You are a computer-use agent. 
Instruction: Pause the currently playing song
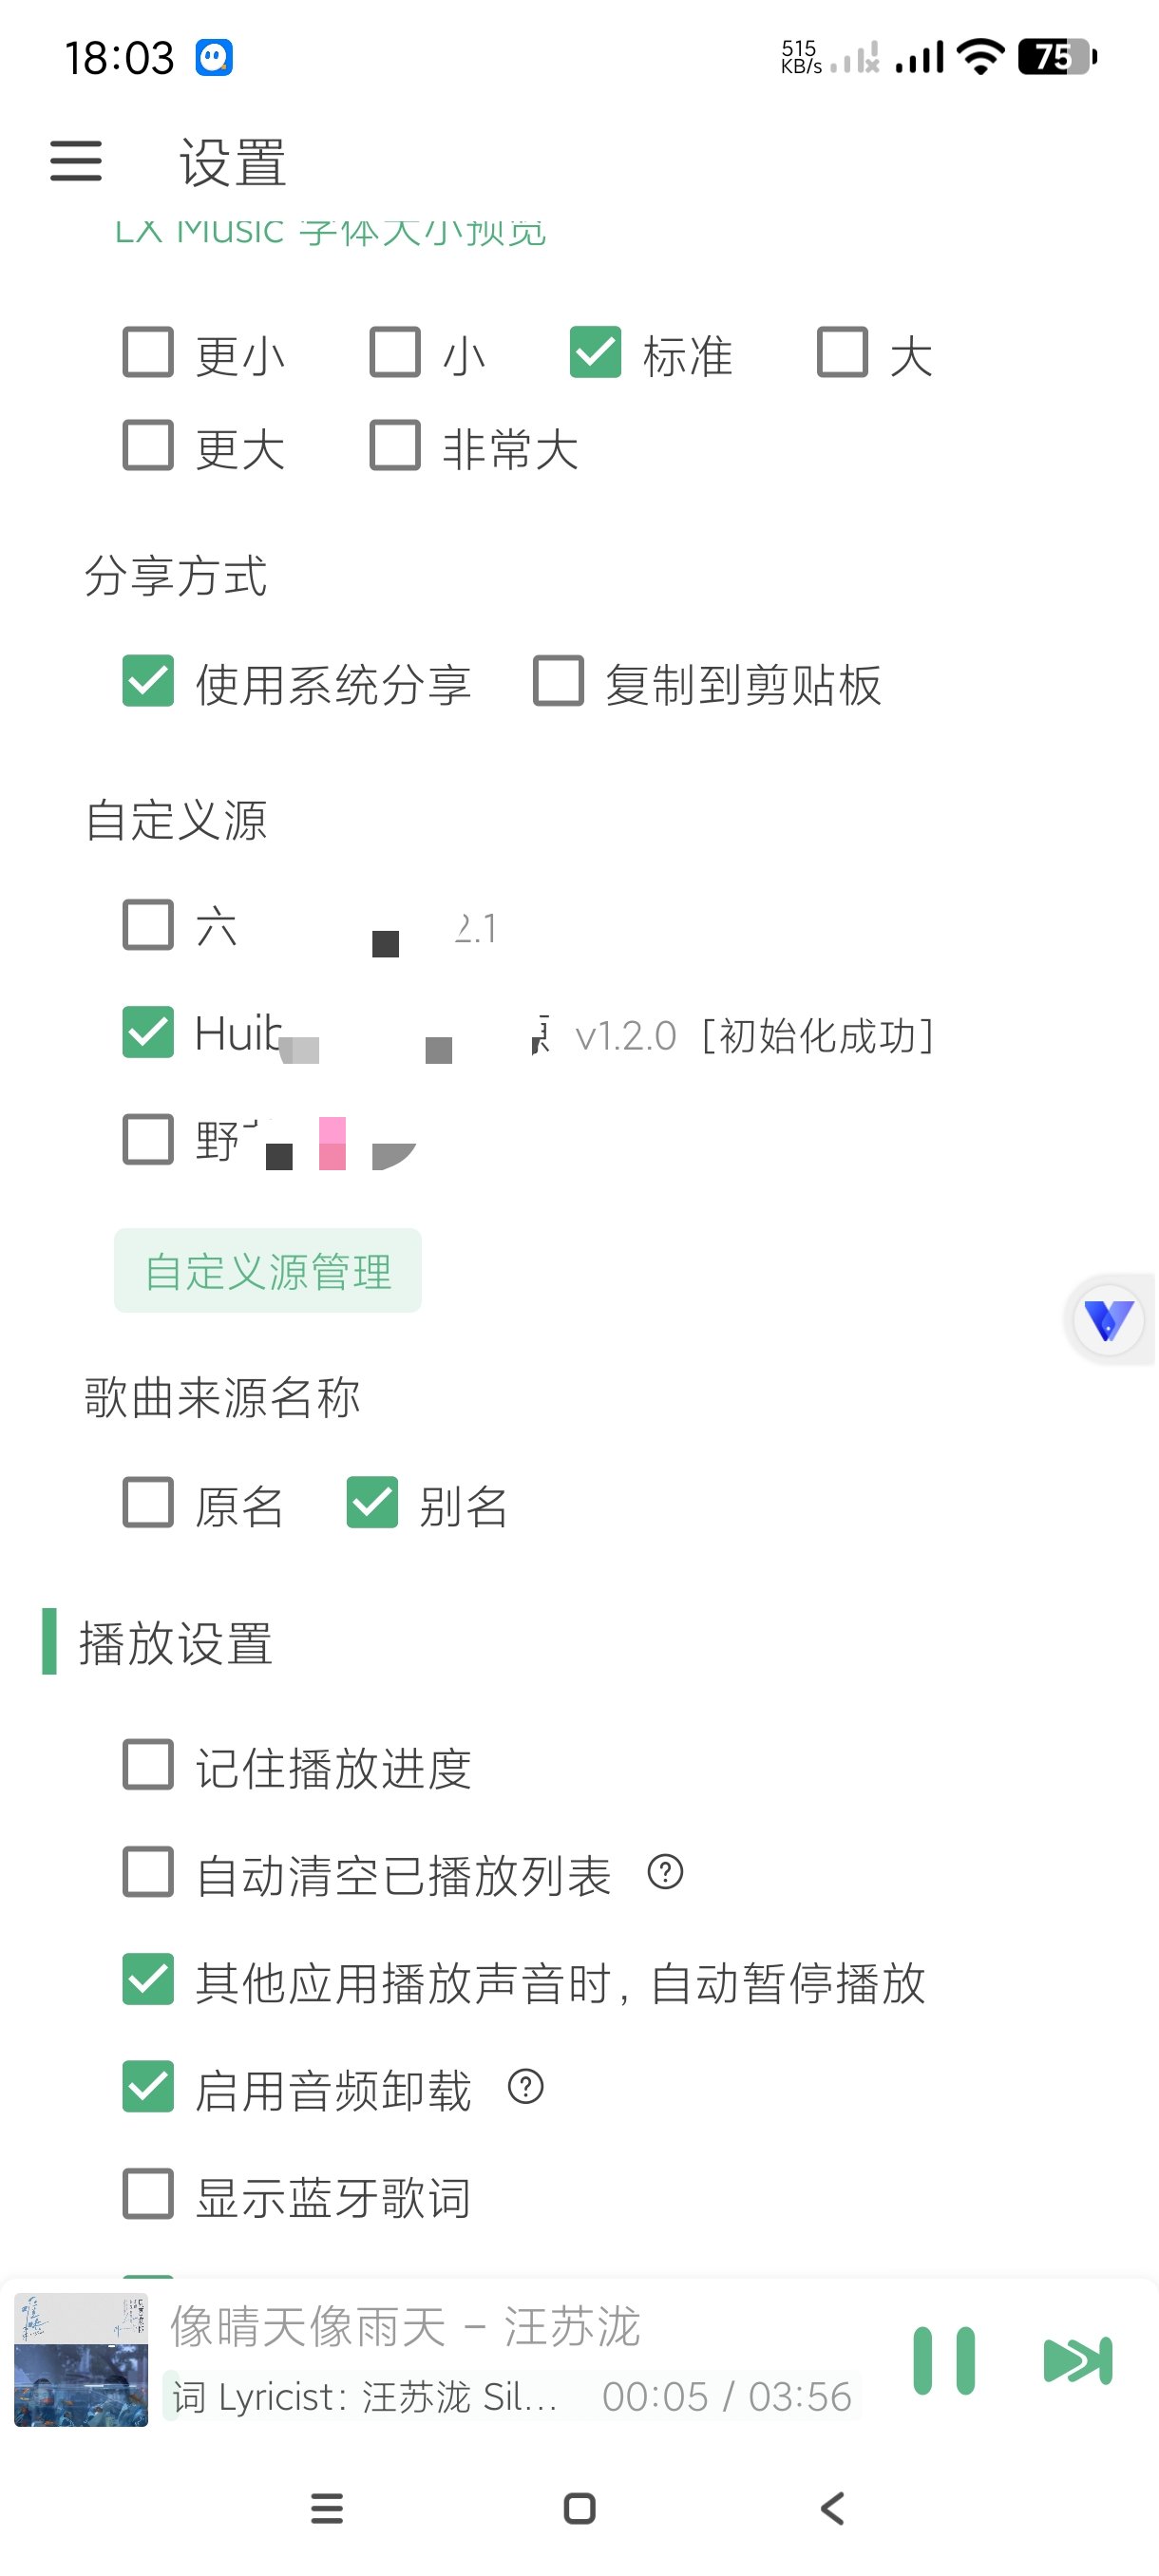click(x=943, y=2361)
